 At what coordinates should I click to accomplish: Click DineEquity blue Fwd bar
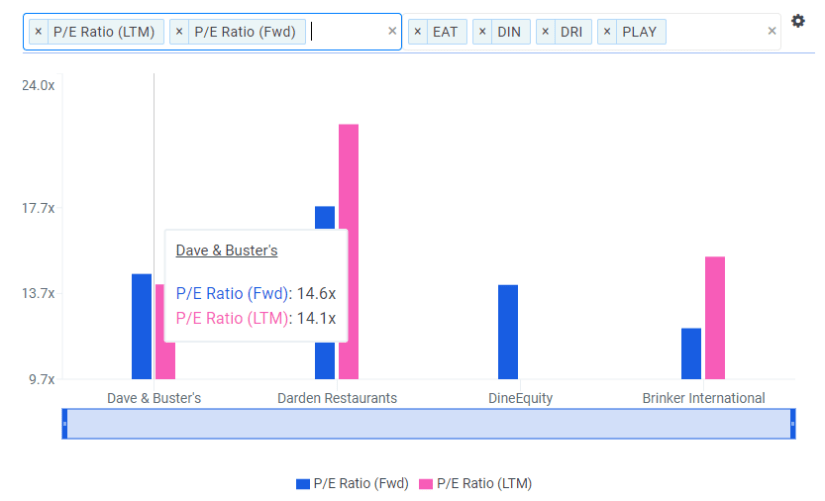coord(508,332)
